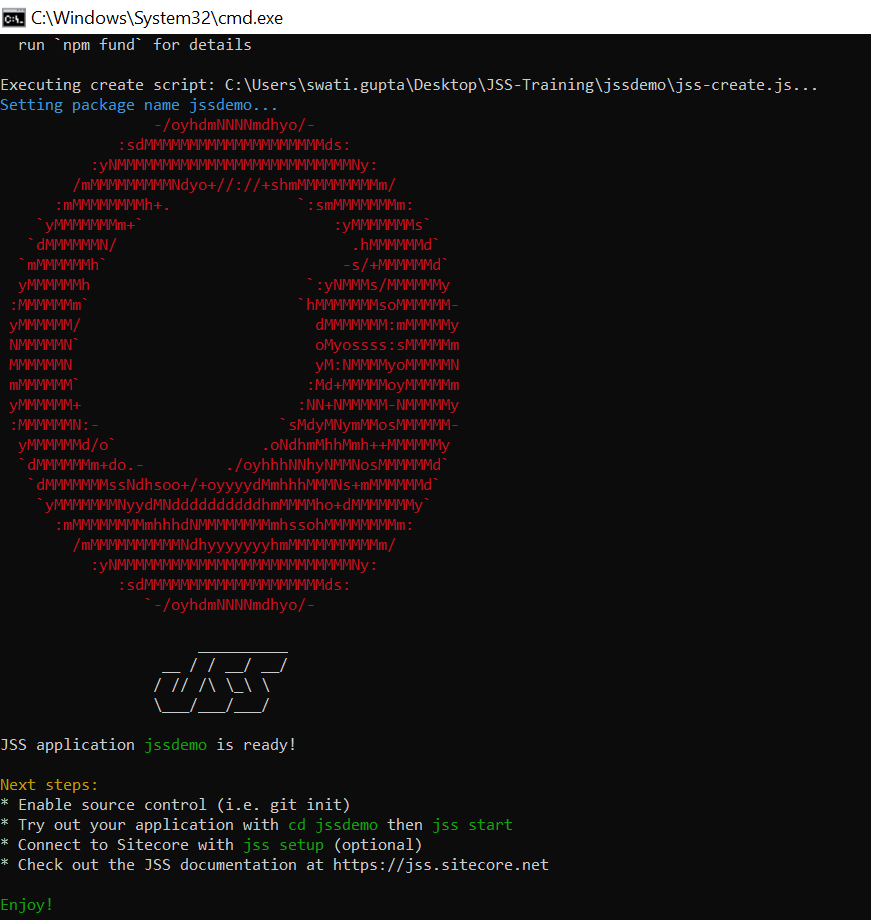Click the yellow "Next steps:" heading

click(x=49, y=785)
